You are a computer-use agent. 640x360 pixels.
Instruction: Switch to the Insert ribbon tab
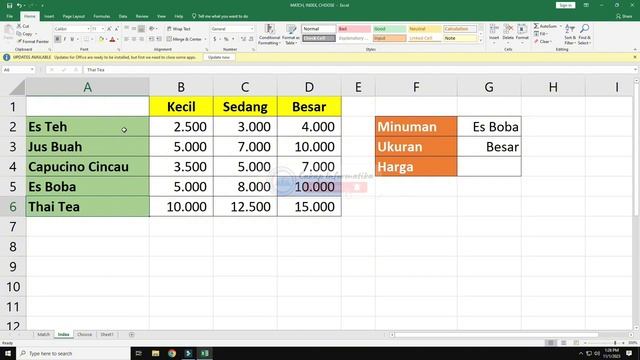click(49, 16)
